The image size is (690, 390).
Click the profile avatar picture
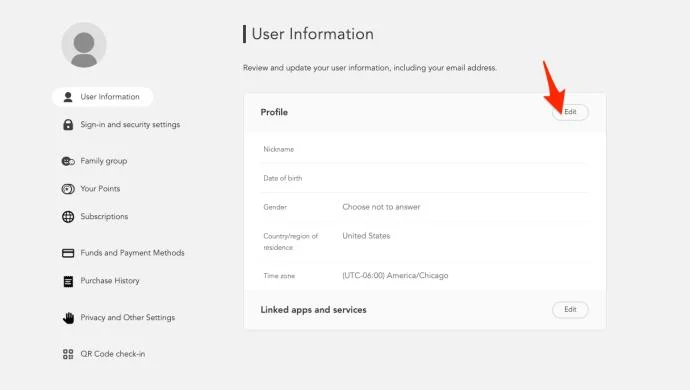click(x=84, y=45)
